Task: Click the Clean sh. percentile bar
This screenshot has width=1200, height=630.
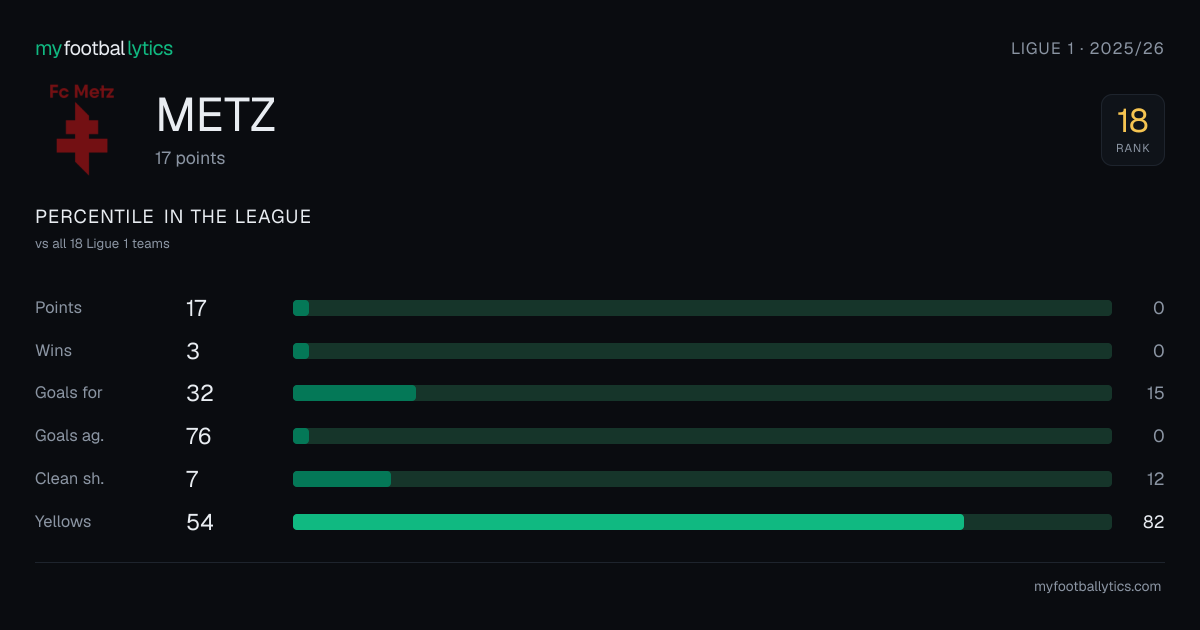Action: 702,479
